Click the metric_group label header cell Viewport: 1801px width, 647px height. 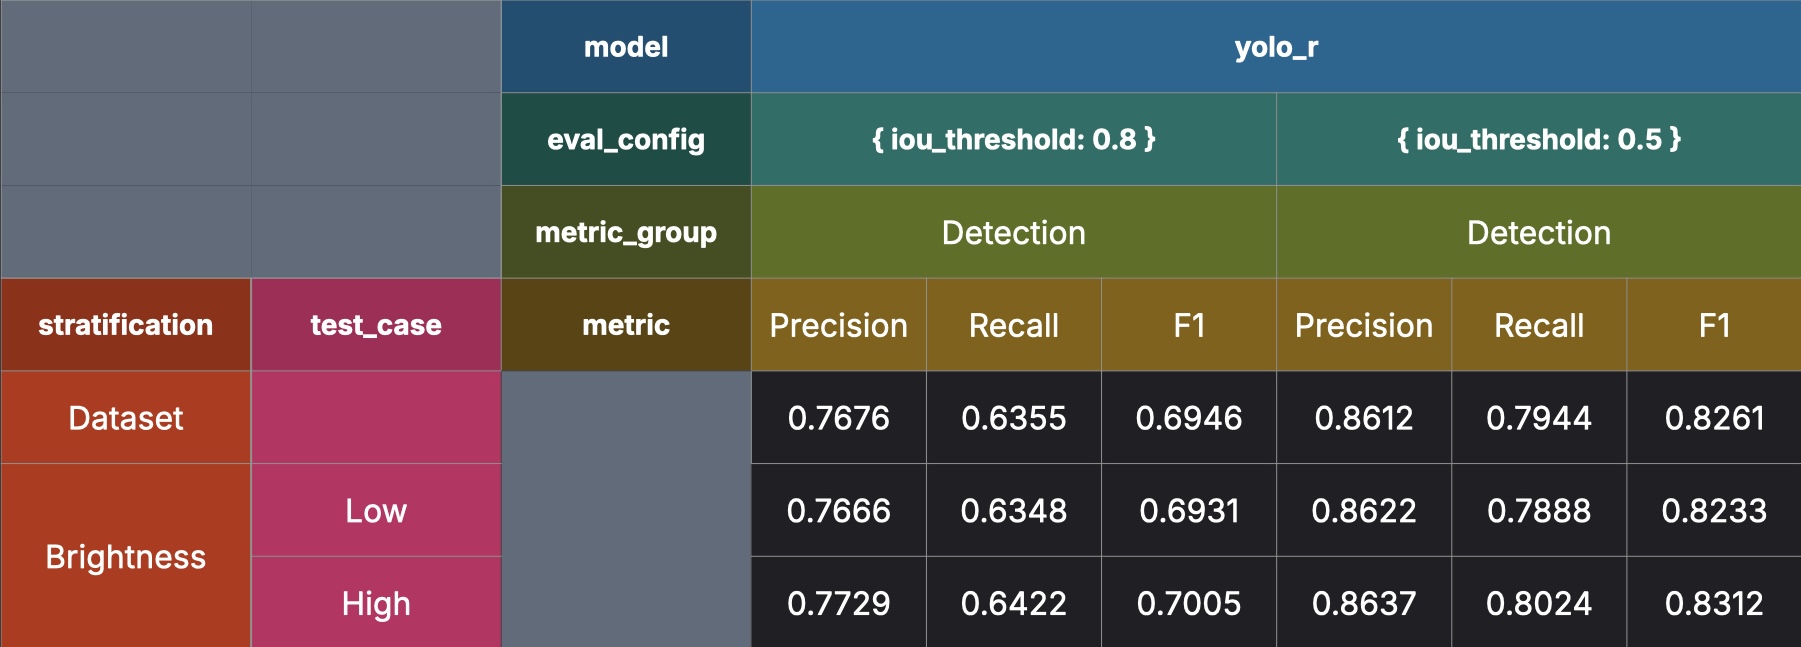point(626,232)
